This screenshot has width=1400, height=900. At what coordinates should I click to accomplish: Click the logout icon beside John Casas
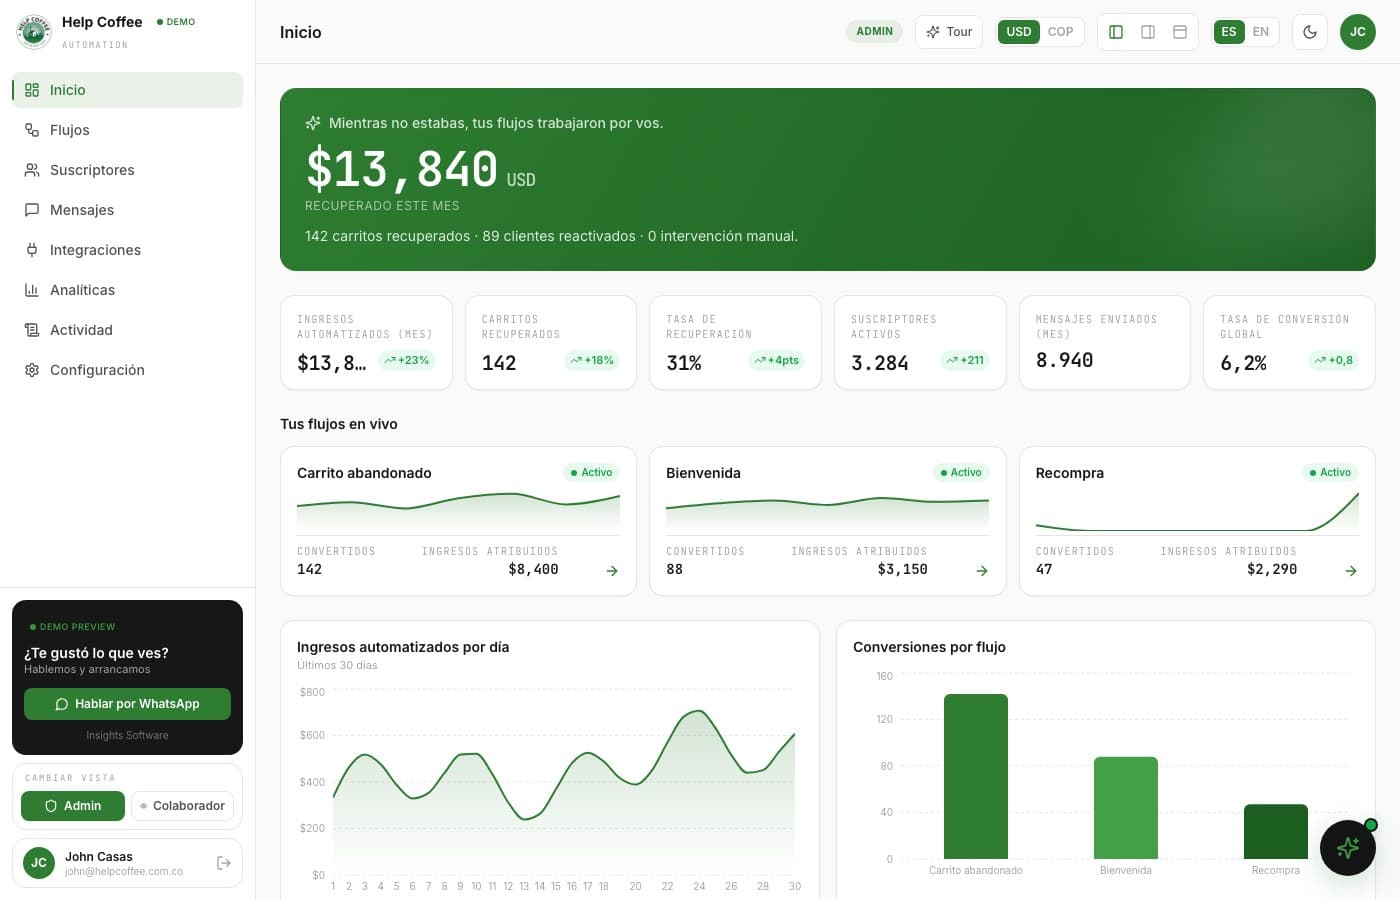tap(224, 863)
